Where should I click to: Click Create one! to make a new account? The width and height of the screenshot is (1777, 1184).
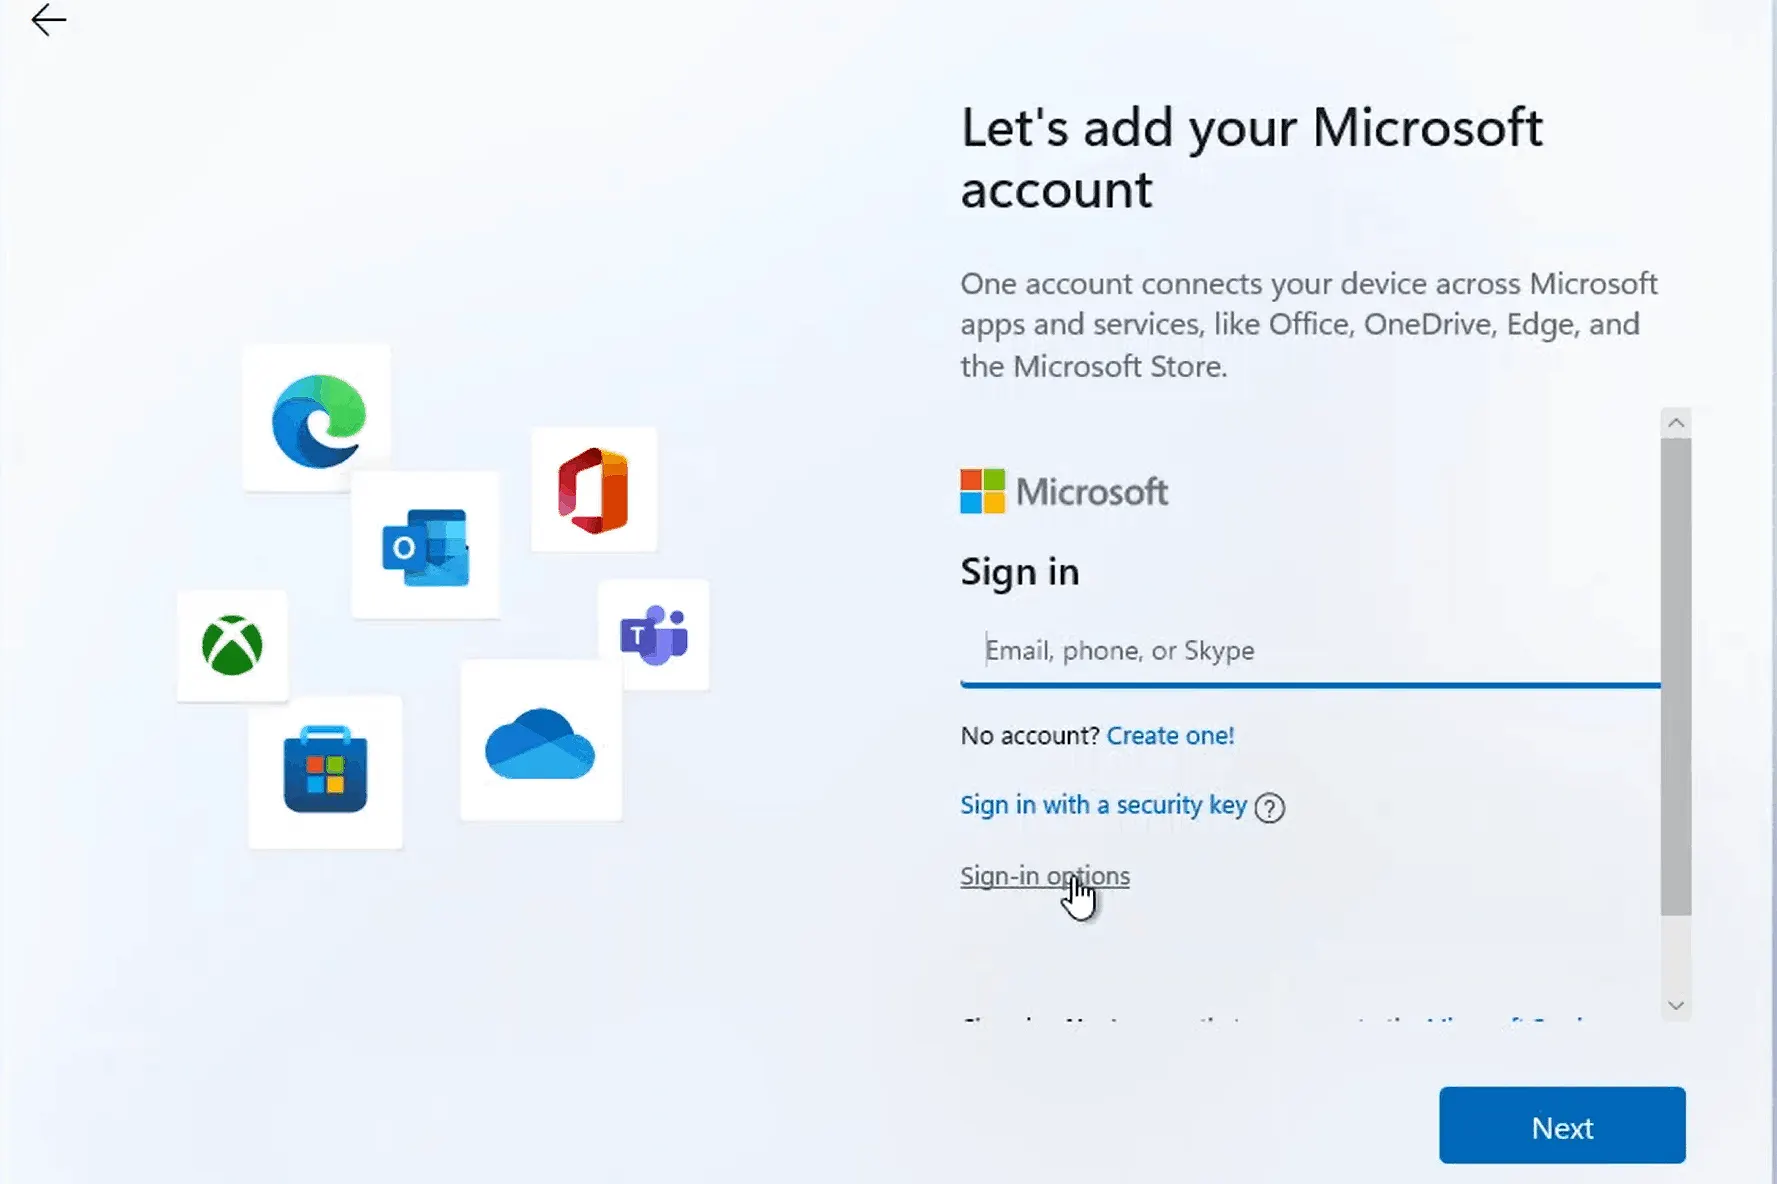click(1170, 735)
